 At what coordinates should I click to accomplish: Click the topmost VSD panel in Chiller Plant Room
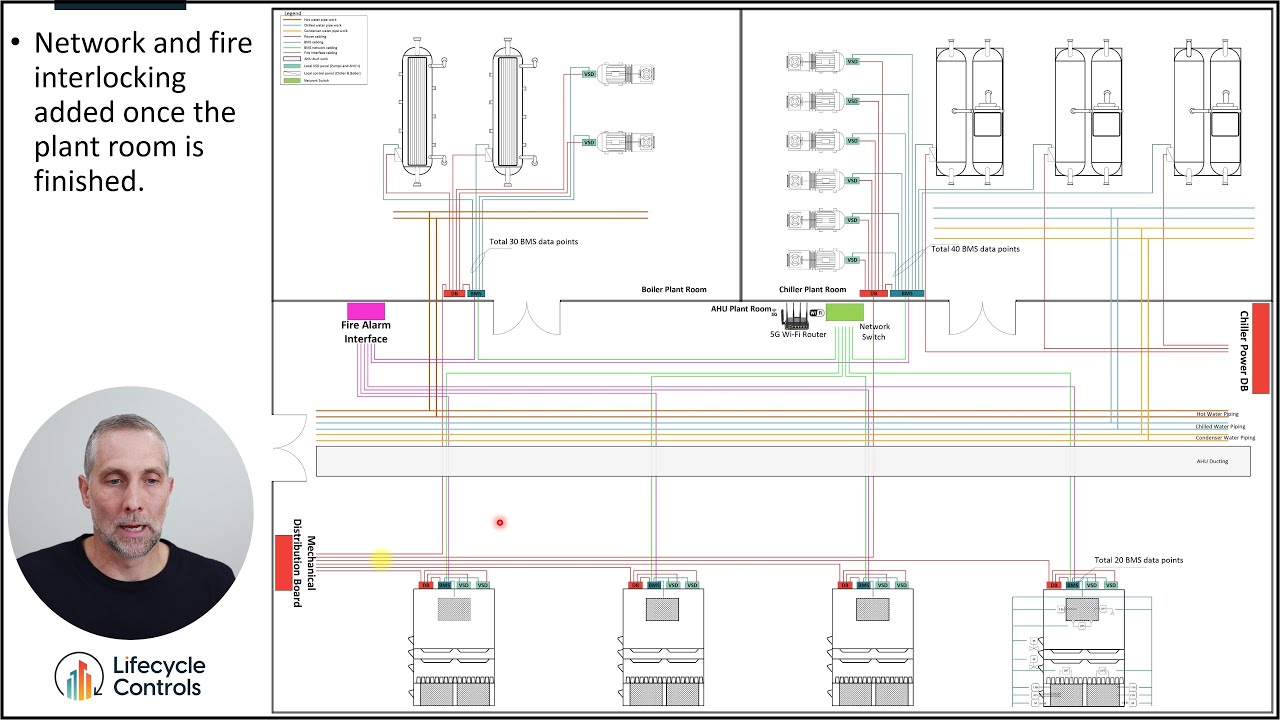click(853, 61)
